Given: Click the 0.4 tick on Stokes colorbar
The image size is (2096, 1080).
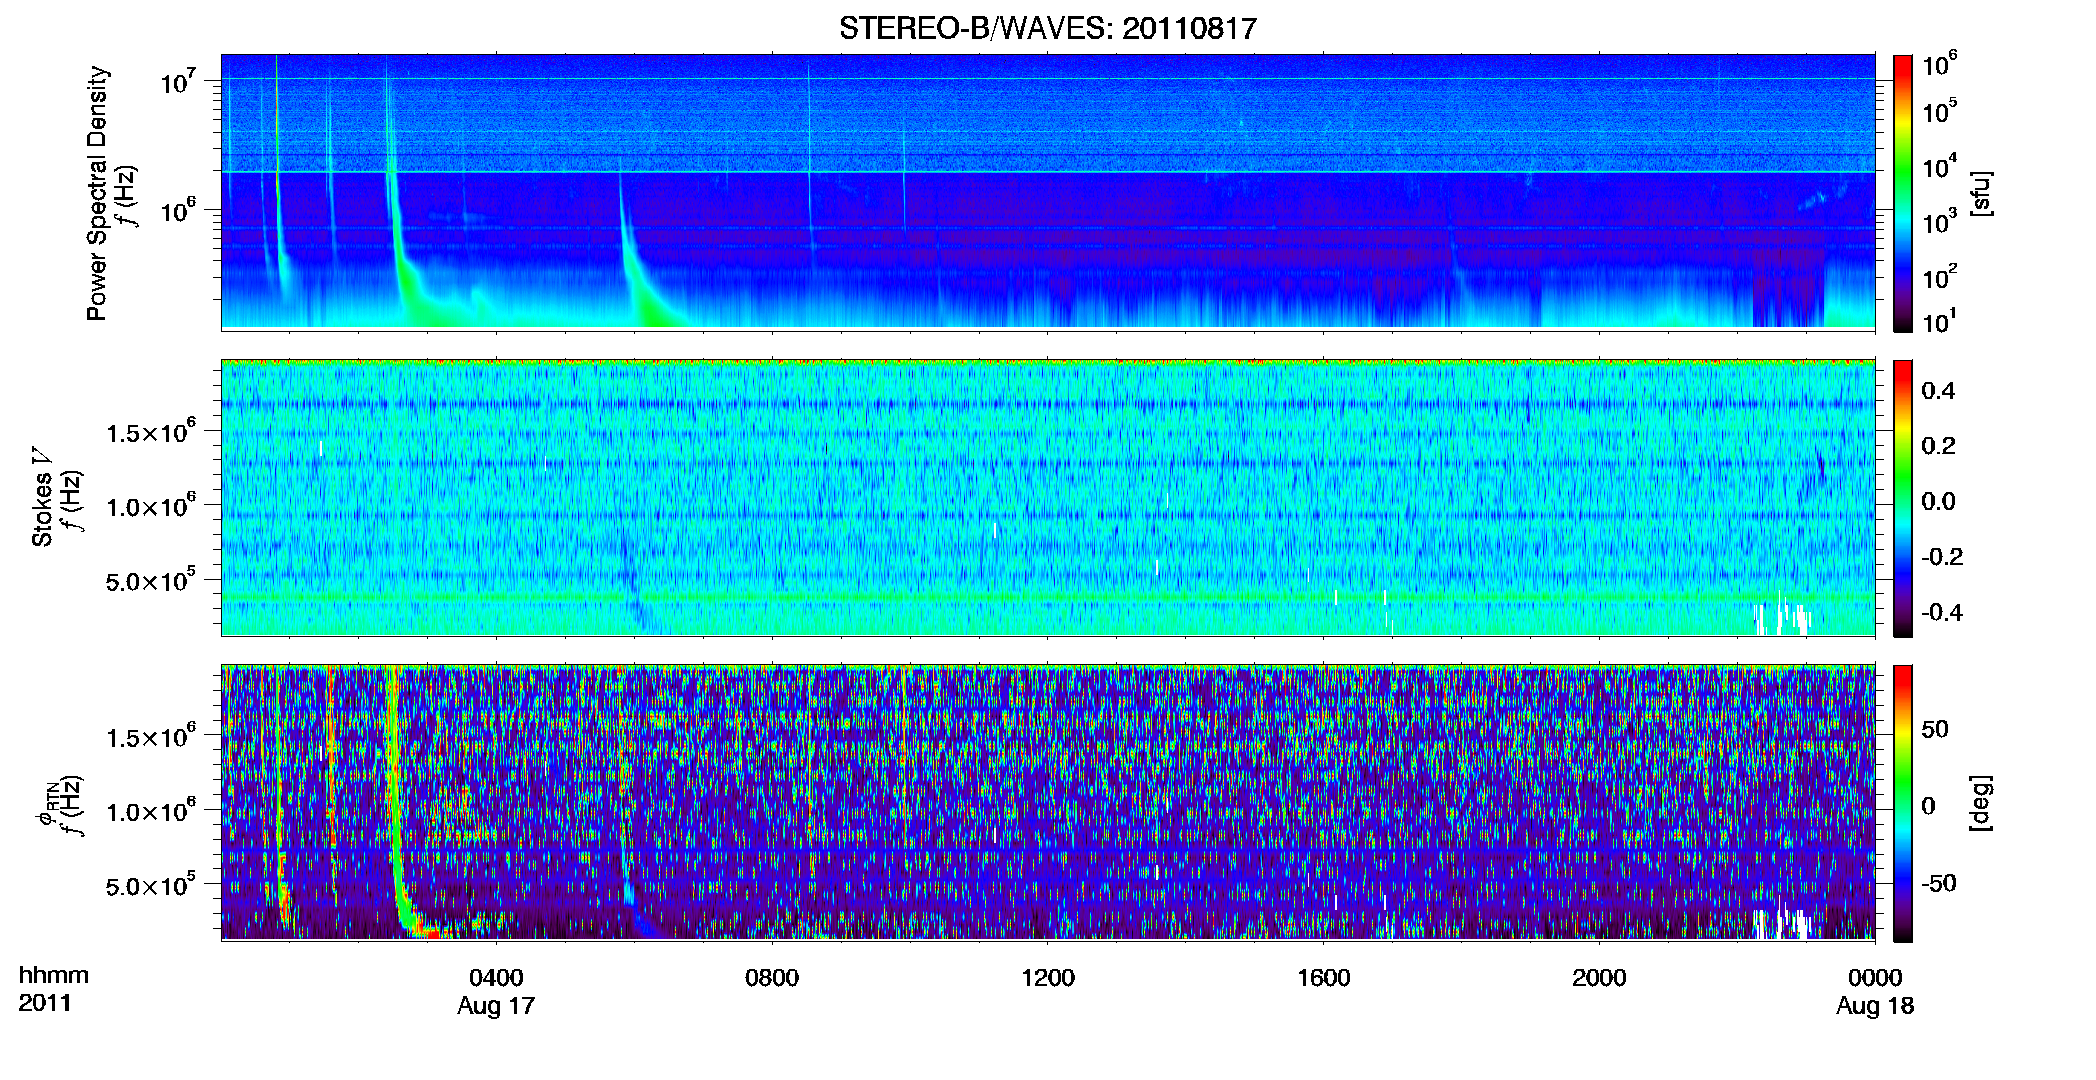Looking at the screenshot, I should pyautogui.click(x=1938, y=391).
